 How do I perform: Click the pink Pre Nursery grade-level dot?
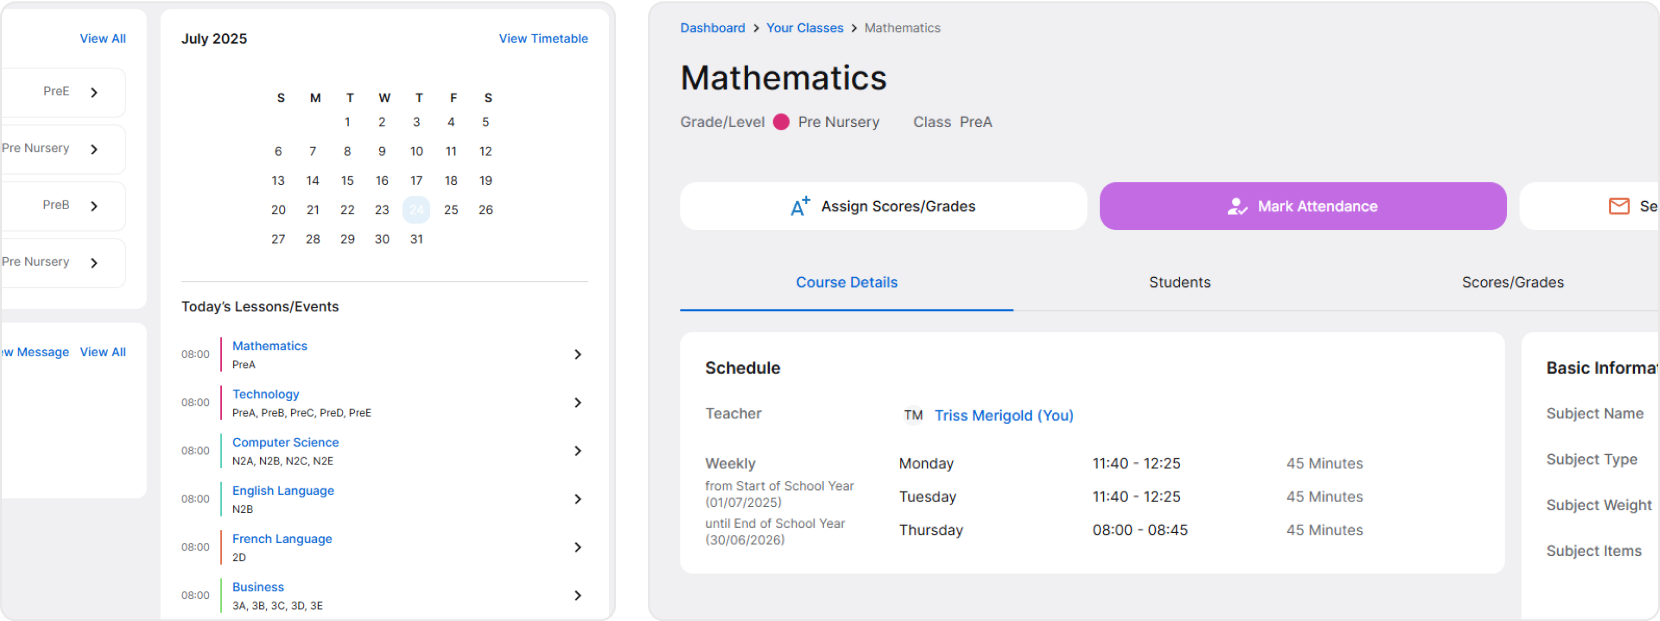tap(782, 121)
